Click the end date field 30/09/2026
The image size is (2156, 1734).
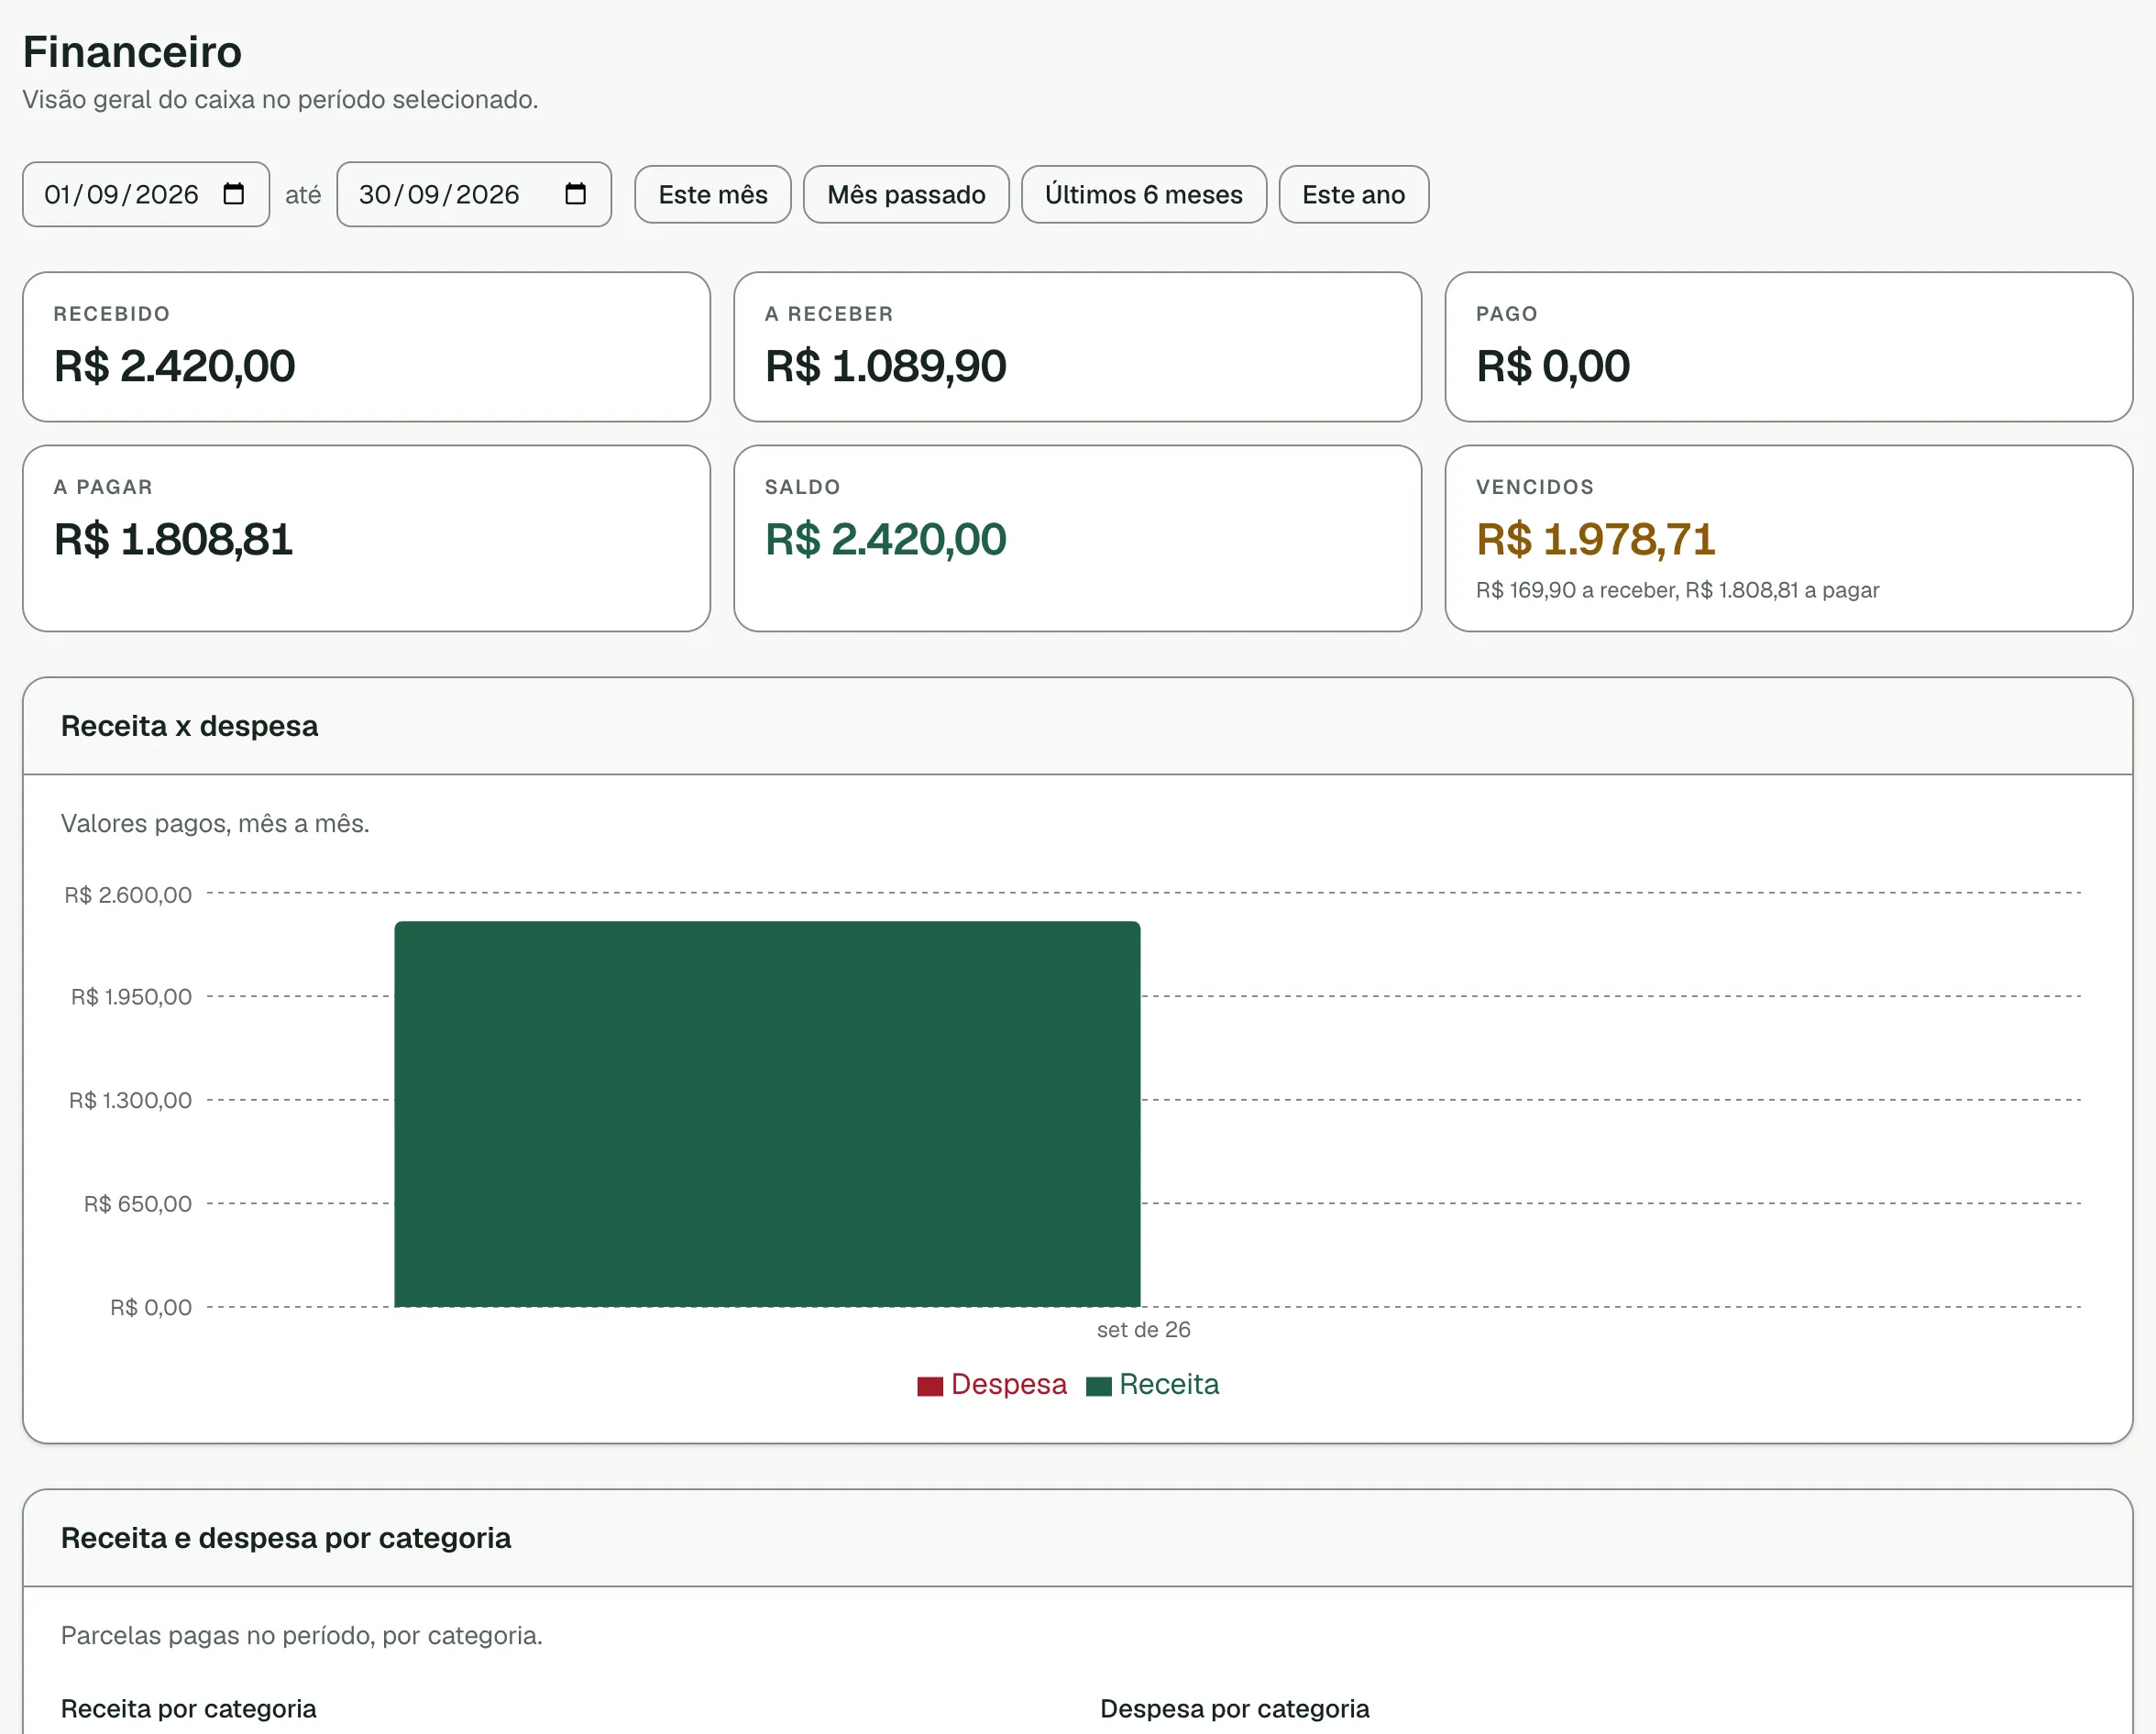pos(474,194)
